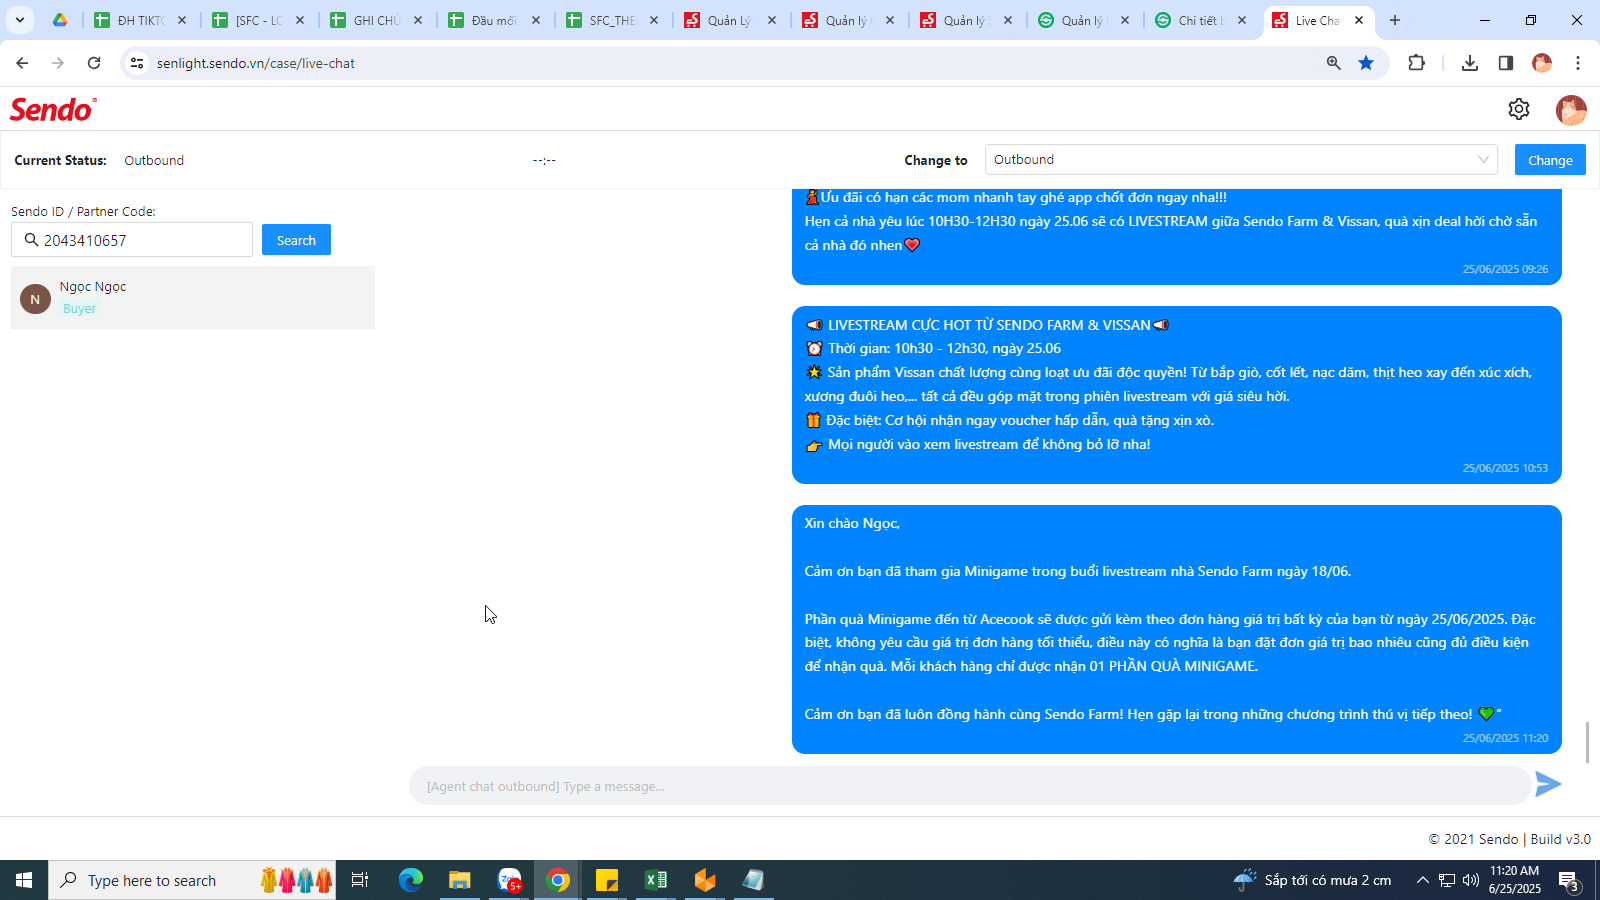1600x900 pixels.
Task: Open the Chrome profile avatar
Action: (x=1542, y=63)
